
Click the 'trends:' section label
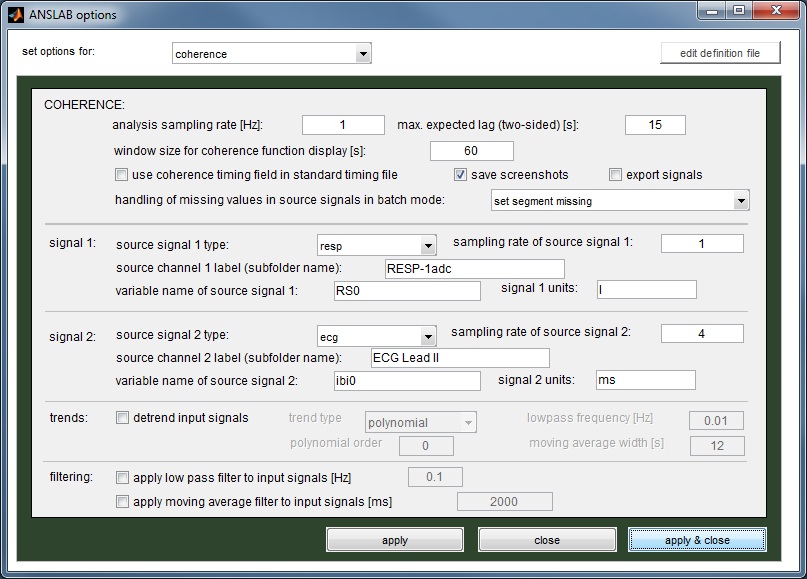coord(69,417)
